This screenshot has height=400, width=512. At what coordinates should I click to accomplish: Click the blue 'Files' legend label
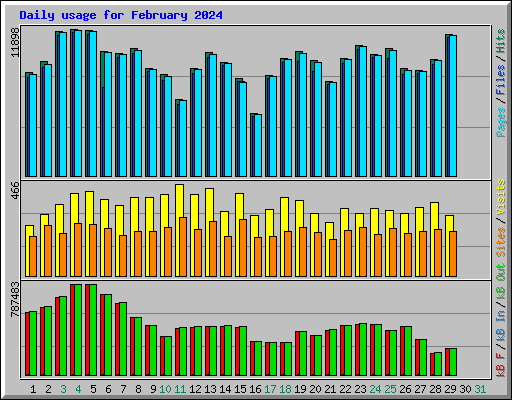pyautogui.click(x=501, y=80)
